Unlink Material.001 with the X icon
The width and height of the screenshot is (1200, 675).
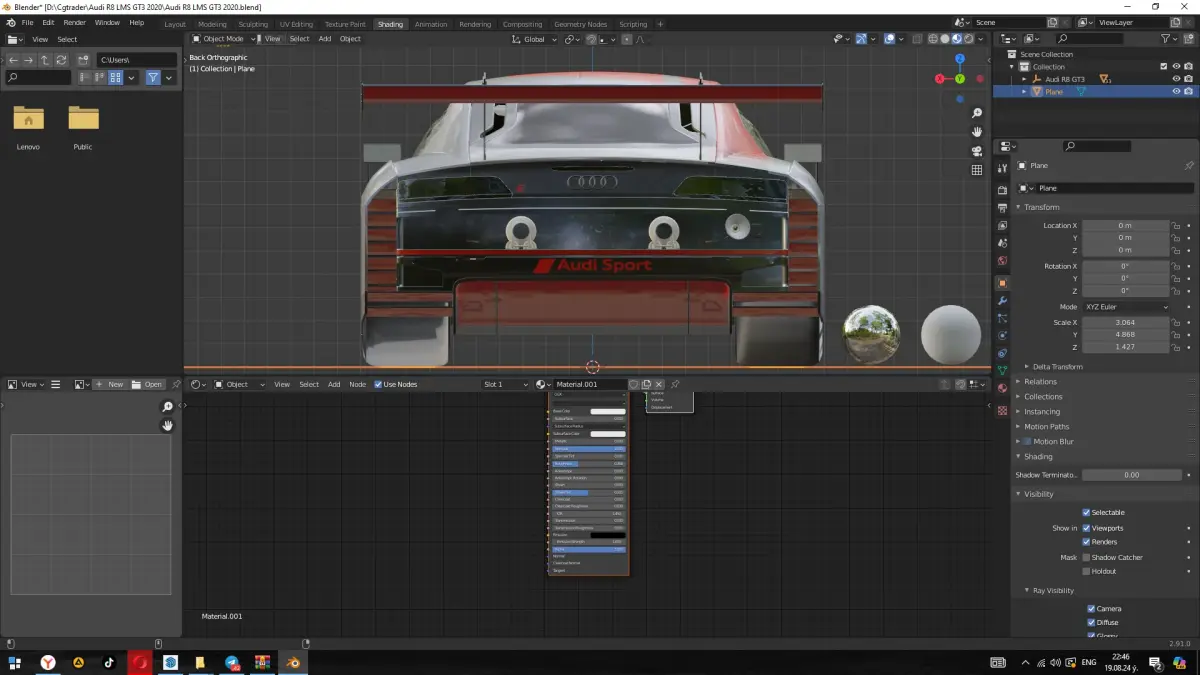659,384
